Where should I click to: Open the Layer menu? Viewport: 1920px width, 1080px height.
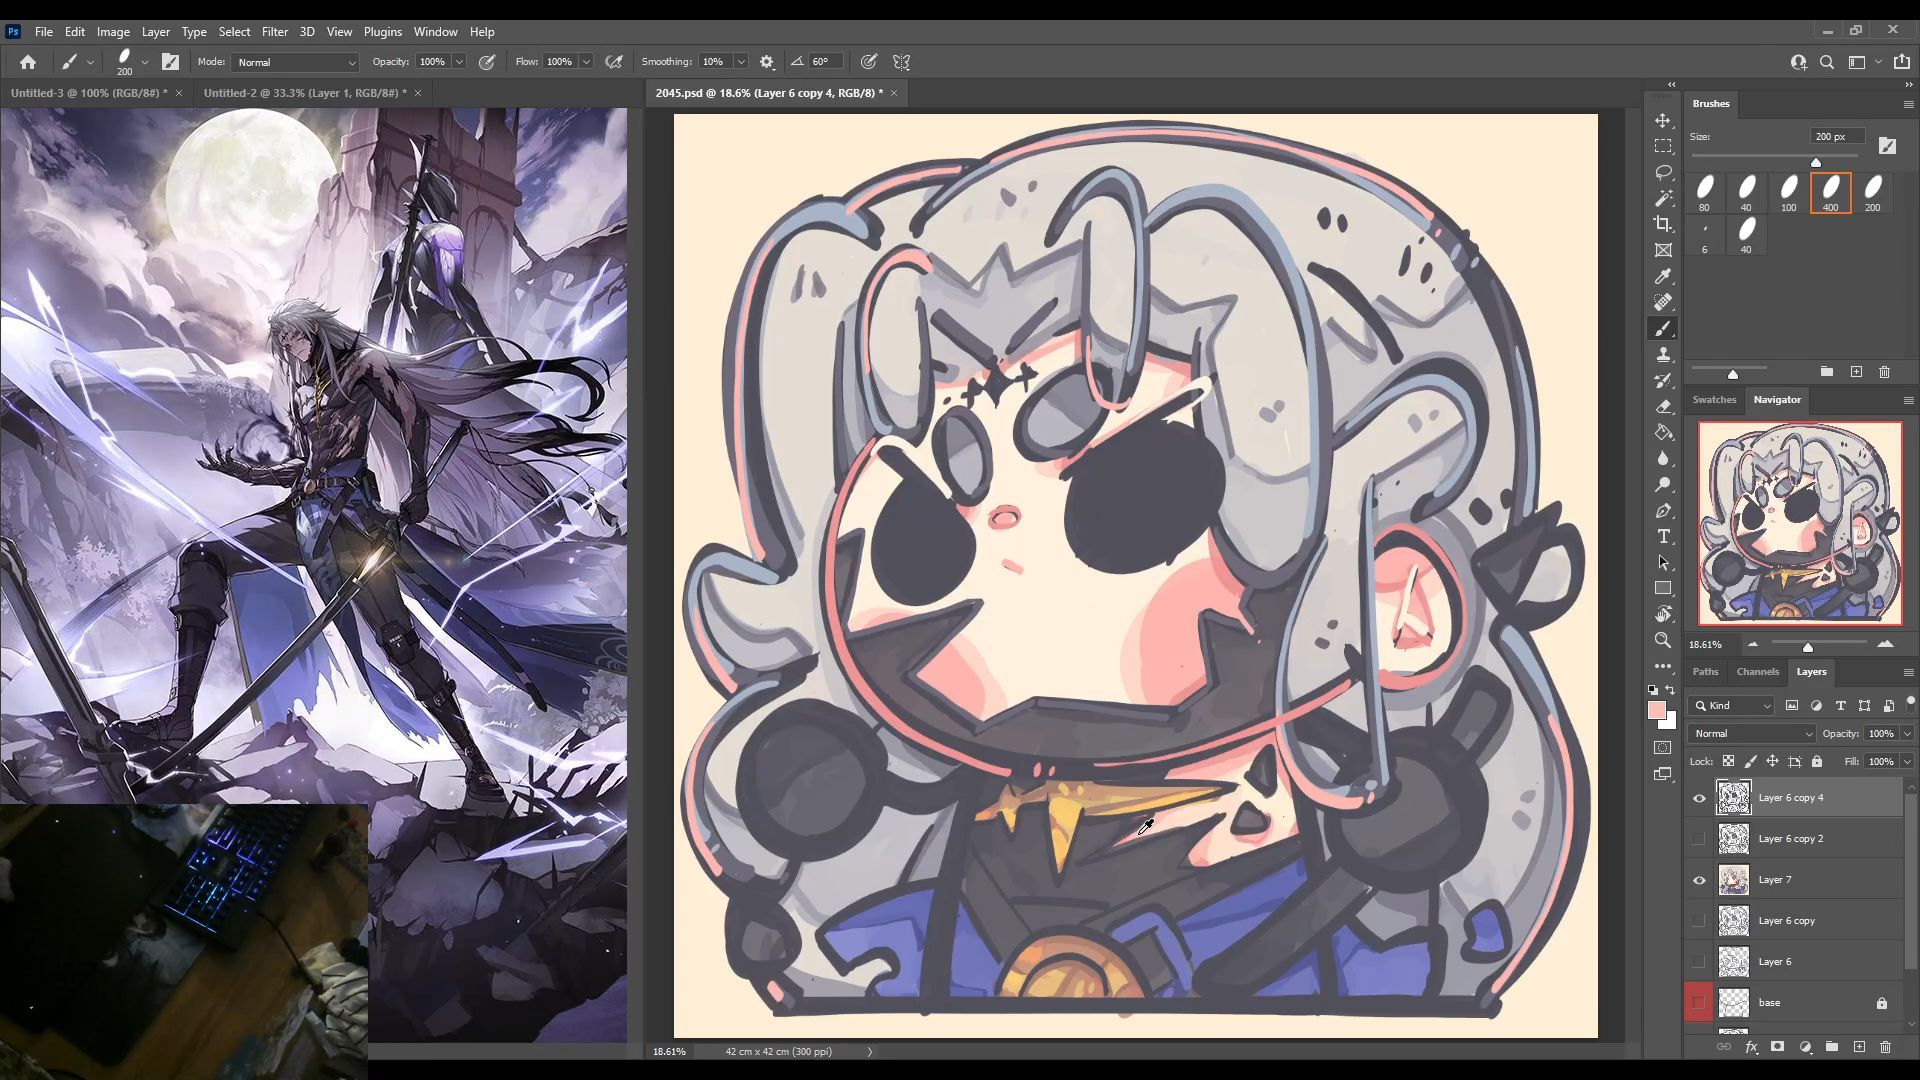coord(155,32)
